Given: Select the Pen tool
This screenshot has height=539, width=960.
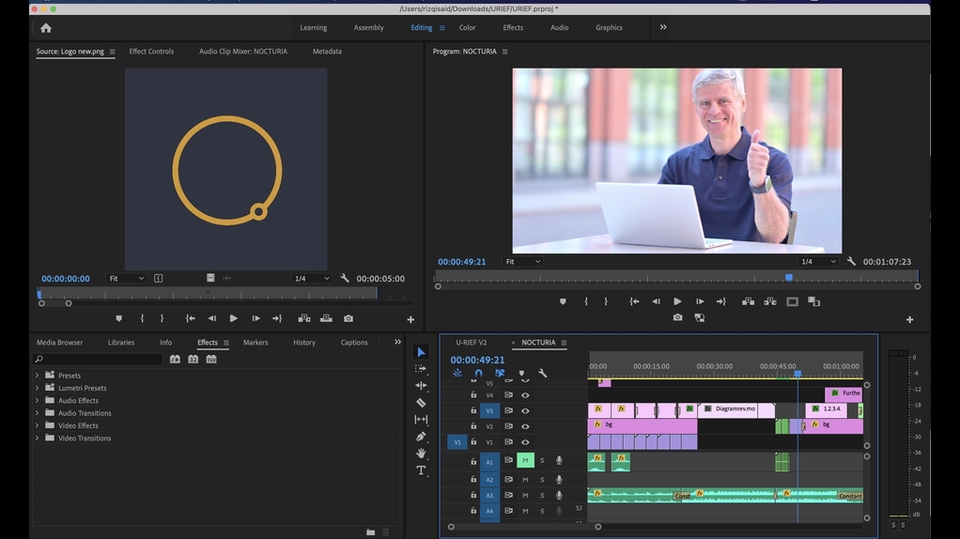Looking at the screenshot, I should (421, 437).
